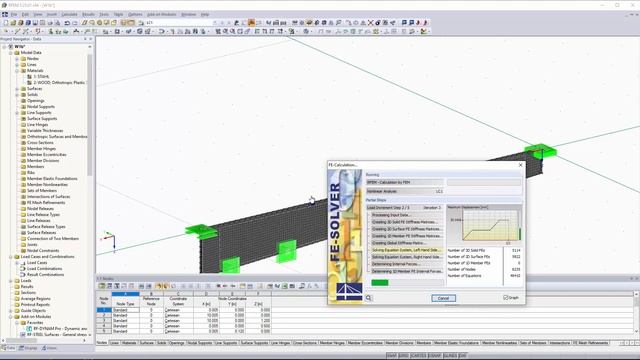Click the Maximum Displacement graph
This screenshot has height=360, width=640.
484,225
